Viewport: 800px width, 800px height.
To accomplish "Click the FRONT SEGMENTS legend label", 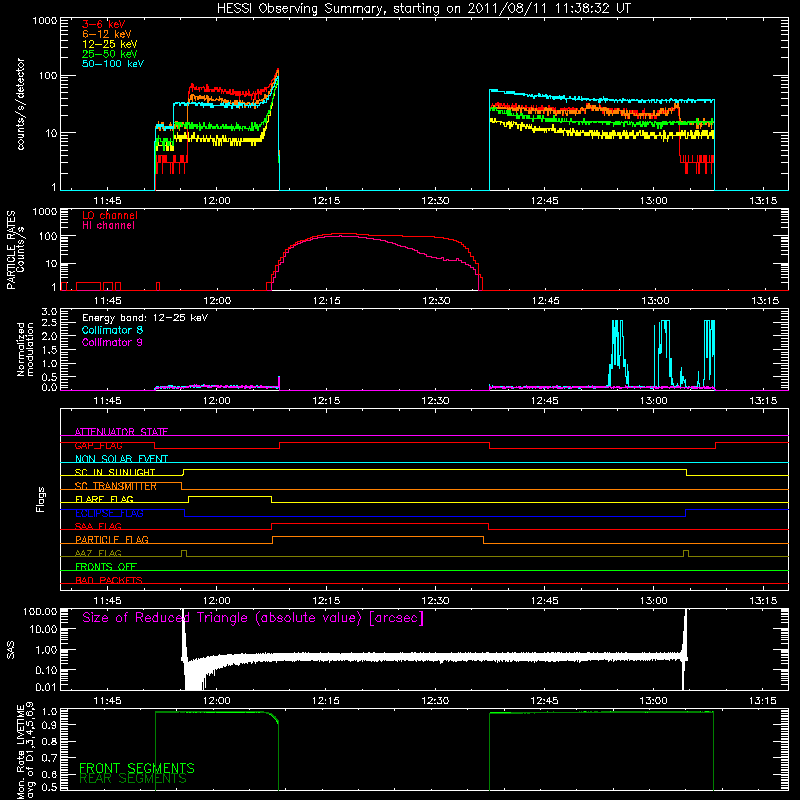I will coord(137,768).
